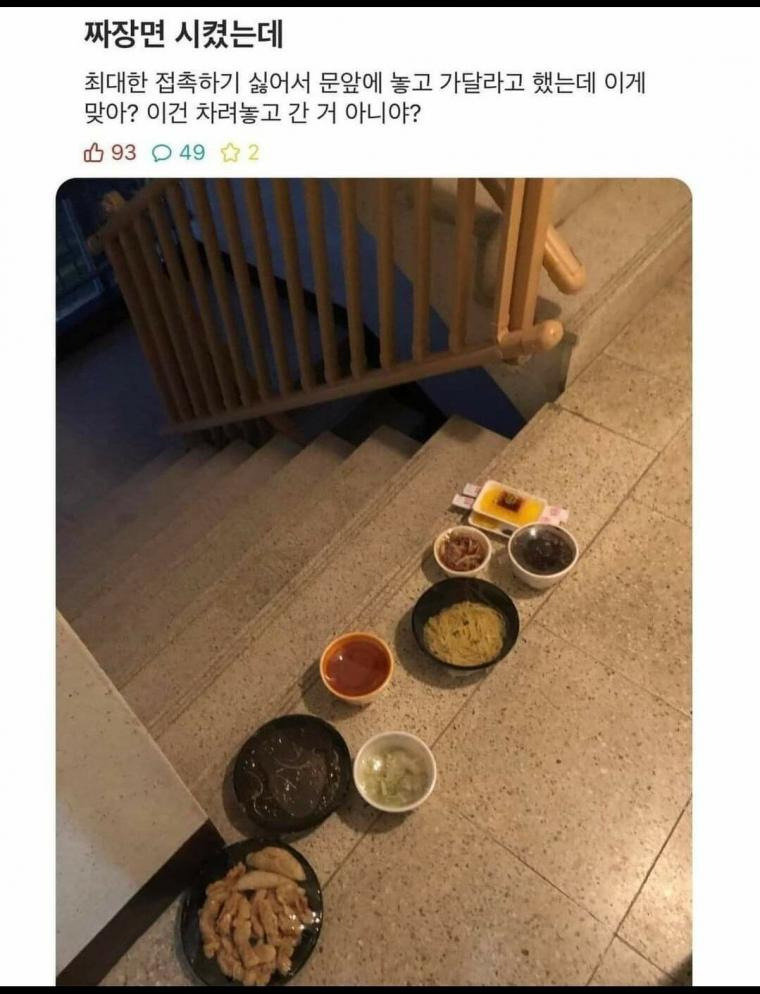This screenshot has height=994, width=760.
Task: Open the post title 짜장면 시켰는데
Action: coord(184,34)
